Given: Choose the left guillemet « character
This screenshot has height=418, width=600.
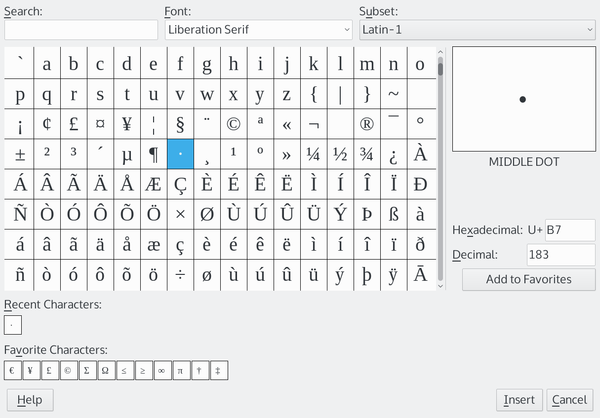Looking at the screenshot, I should [x=287, y=124].
